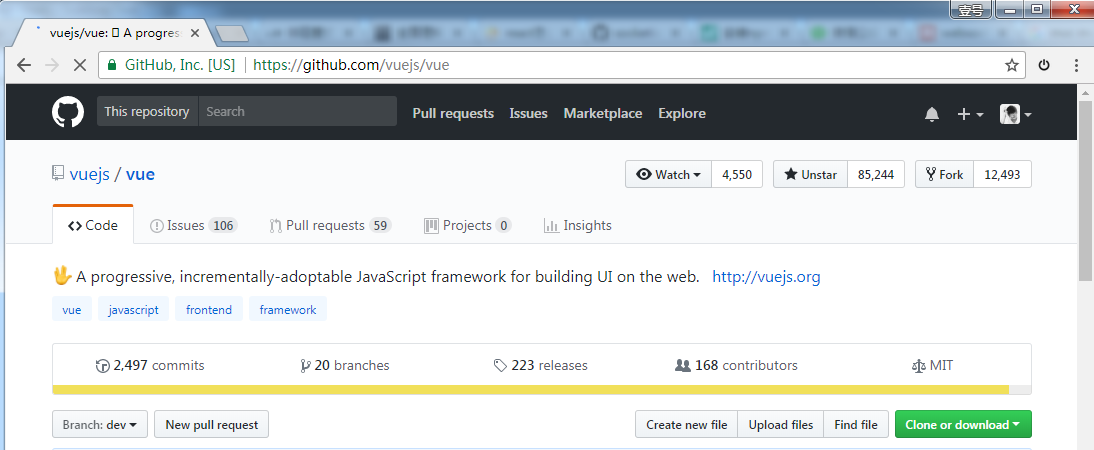This screenshot has height=450, width=1094.
Task: Click the yellow language breakdown bar
Action: coord(530,389)
